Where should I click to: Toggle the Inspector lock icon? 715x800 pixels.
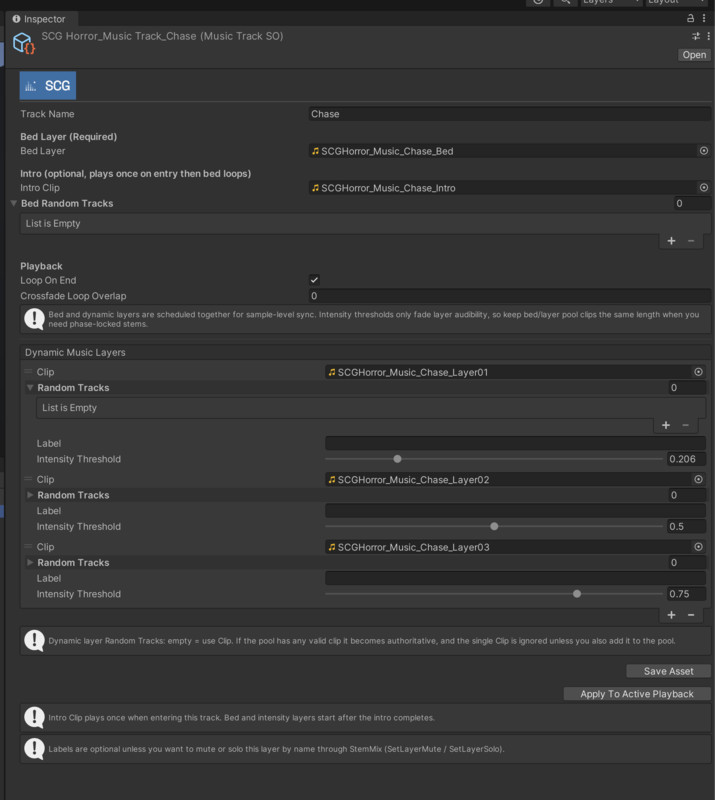(x=690, y=18)
